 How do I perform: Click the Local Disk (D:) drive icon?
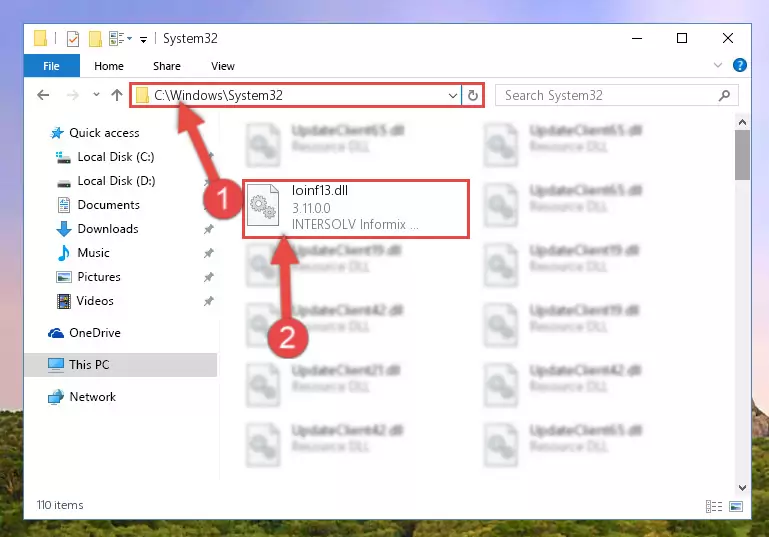[x=64, y=183]
